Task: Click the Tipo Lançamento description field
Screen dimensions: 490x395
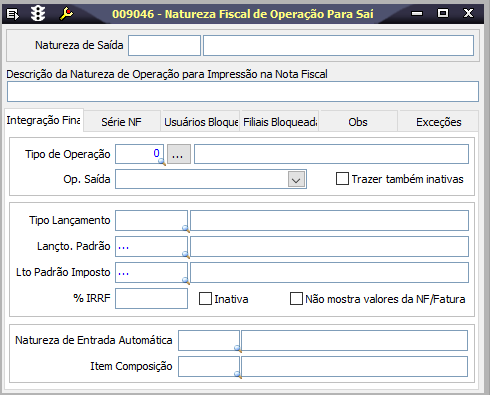Action: click(329, 220)
